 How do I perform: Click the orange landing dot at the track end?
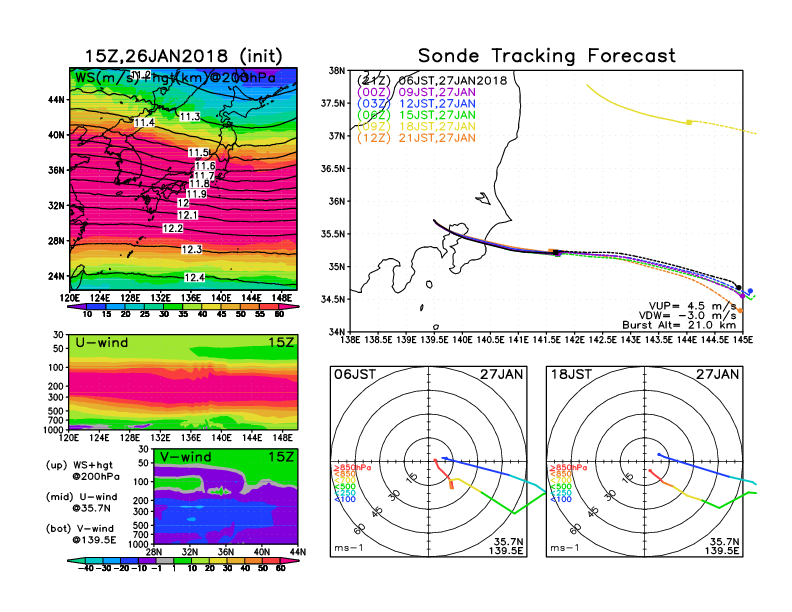pyautogui.click(x=740, y=311)
